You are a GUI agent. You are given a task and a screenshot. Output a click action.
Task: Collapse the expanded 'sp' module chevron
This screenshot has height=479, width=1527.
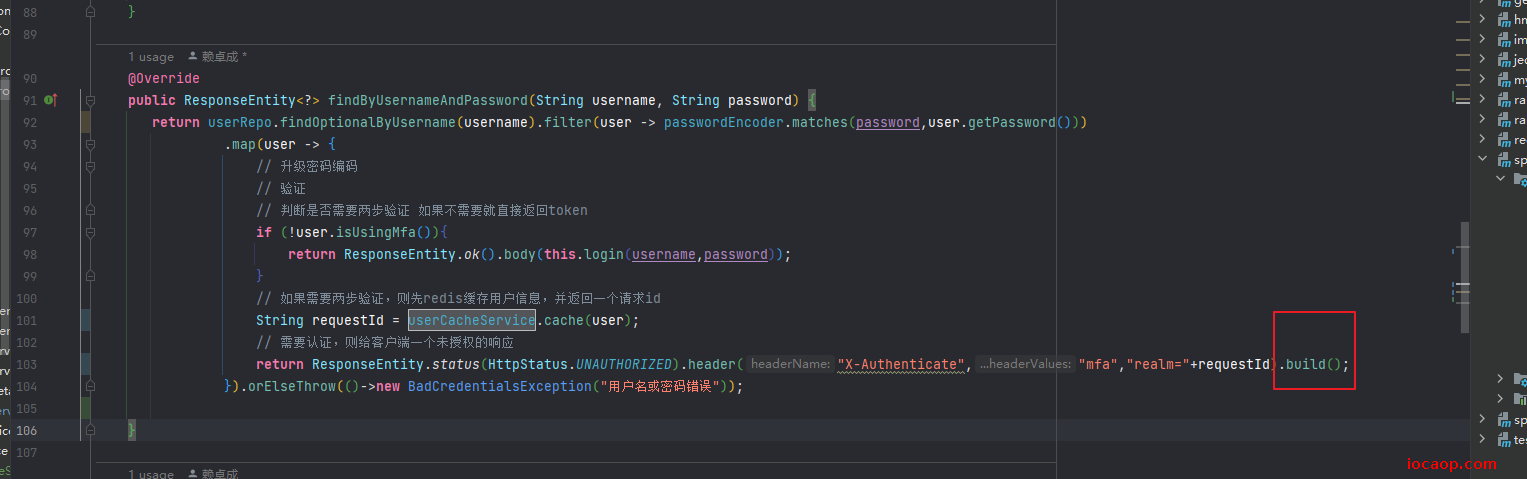1483,159
